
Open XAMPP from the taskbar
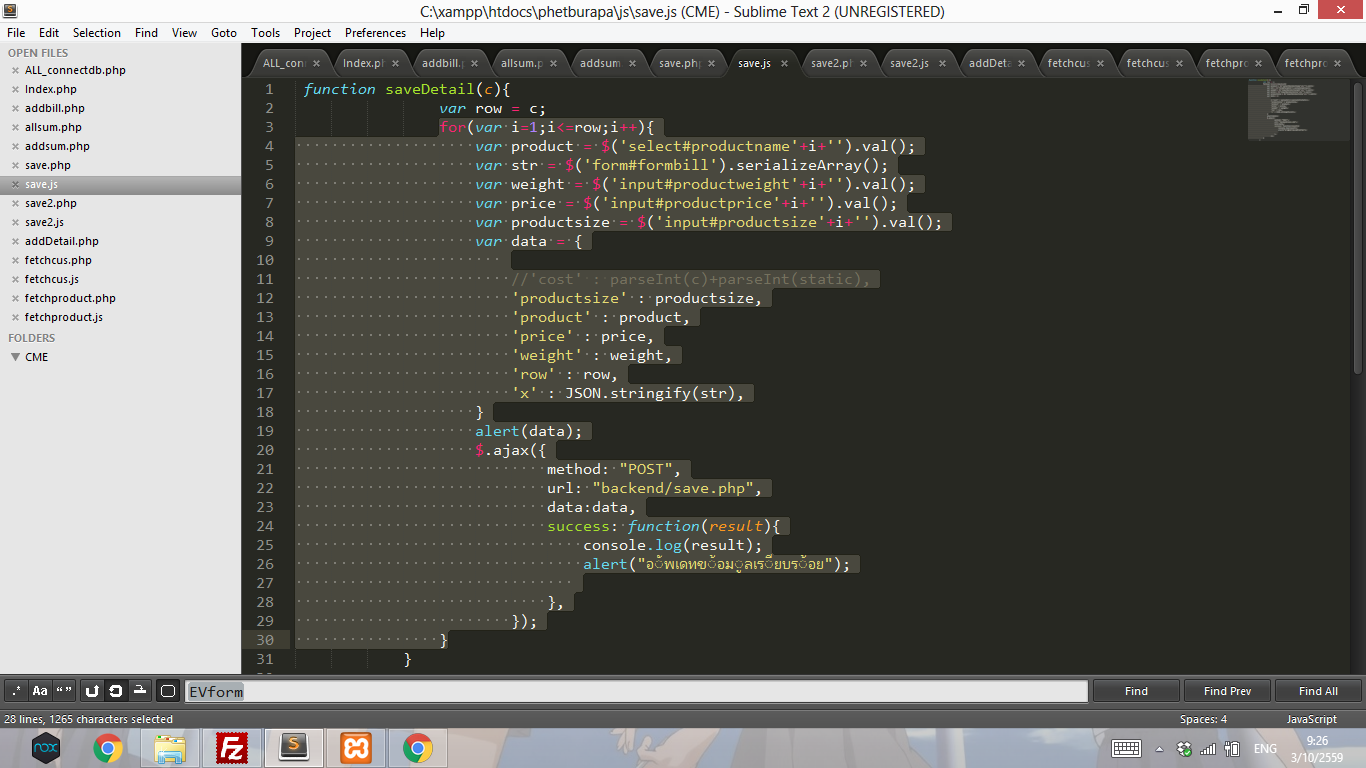356,748
